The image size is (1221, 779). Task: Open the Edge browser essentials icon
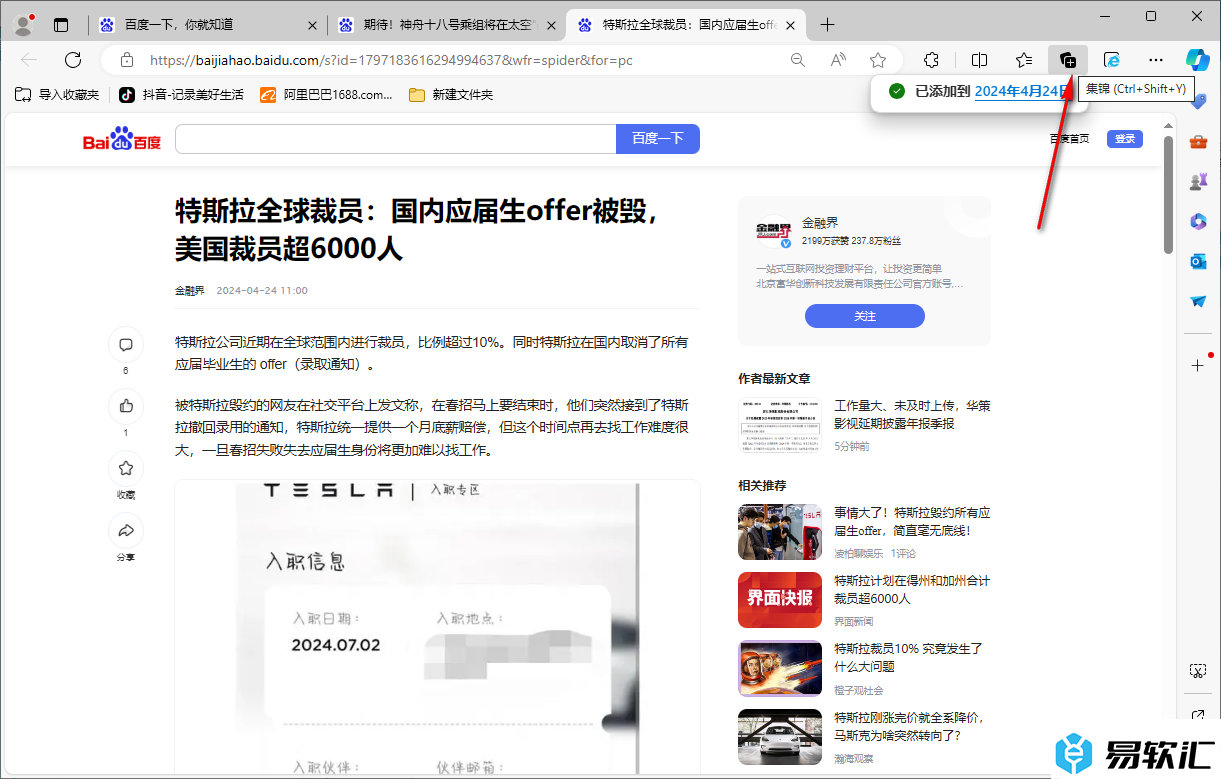[1112, 60]
